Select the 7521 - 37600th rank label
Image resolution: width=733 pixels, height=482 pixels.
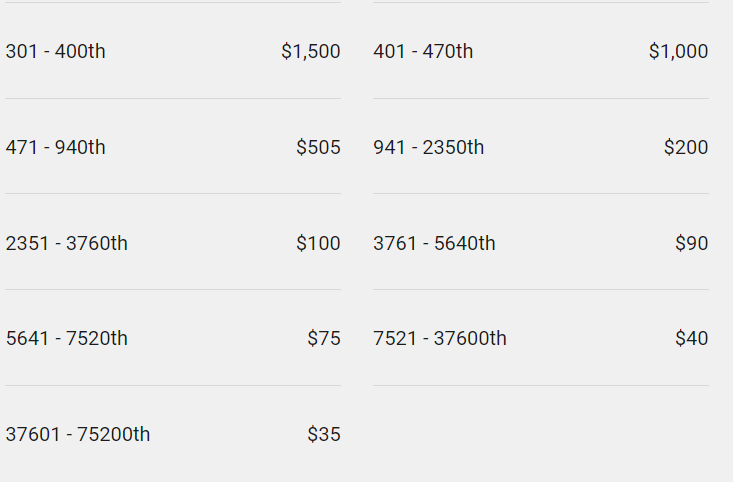pos(440,338)
